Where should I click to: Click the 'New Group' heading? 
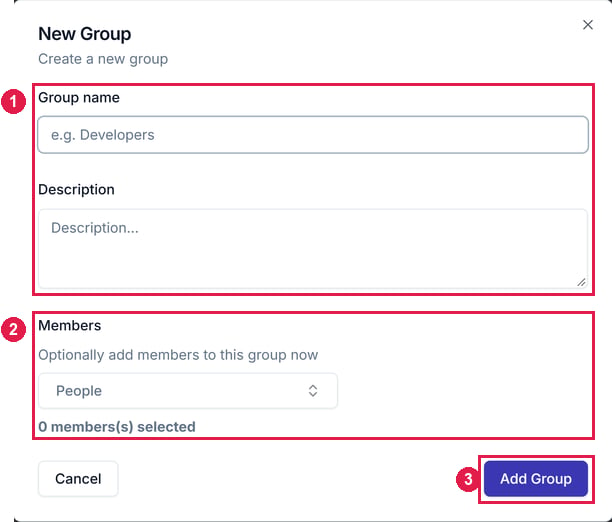84,34
